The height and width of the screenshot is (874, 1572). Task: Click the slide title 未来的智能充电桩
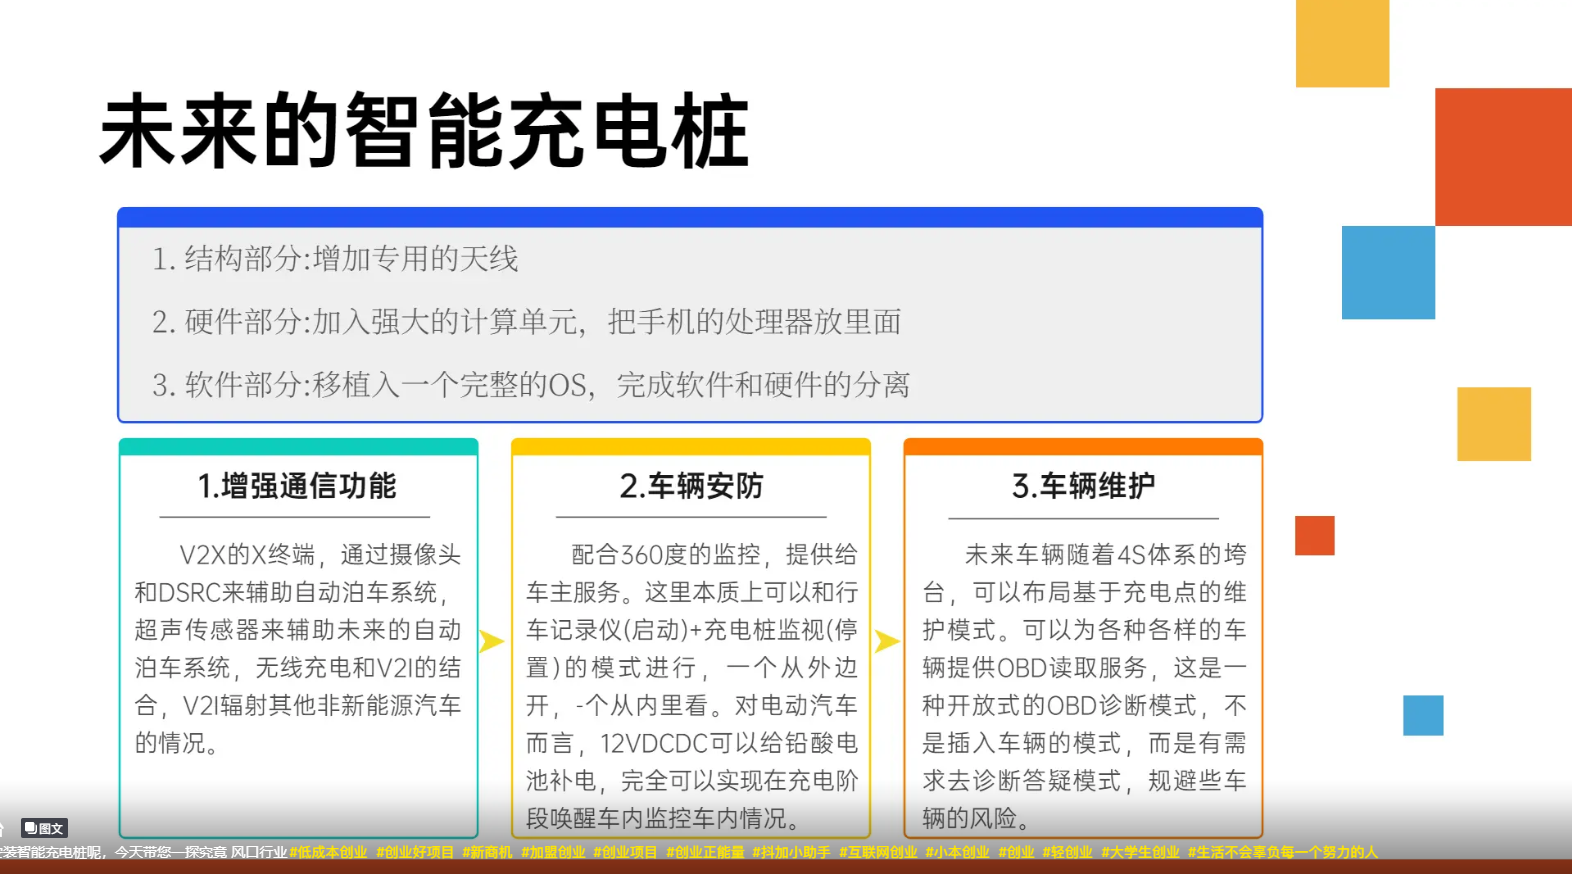point(425,131)
